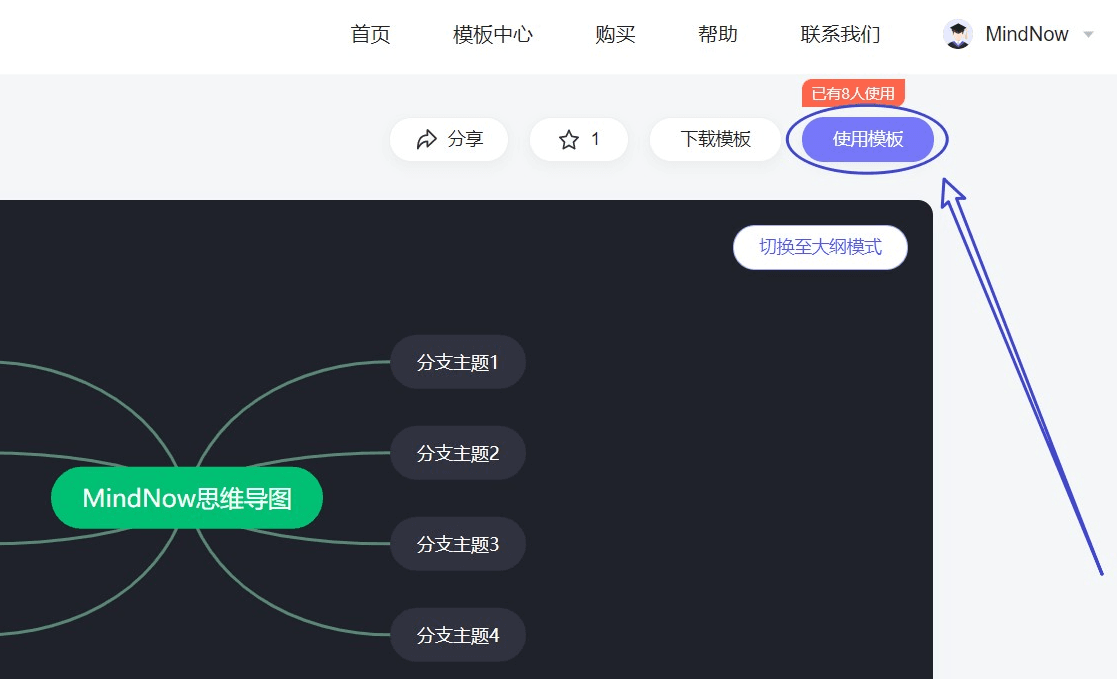The image size is (1117, 679).
Task: Click the 已有8人使用 badge
Action: pyautogui.click(x=853, y=93)
